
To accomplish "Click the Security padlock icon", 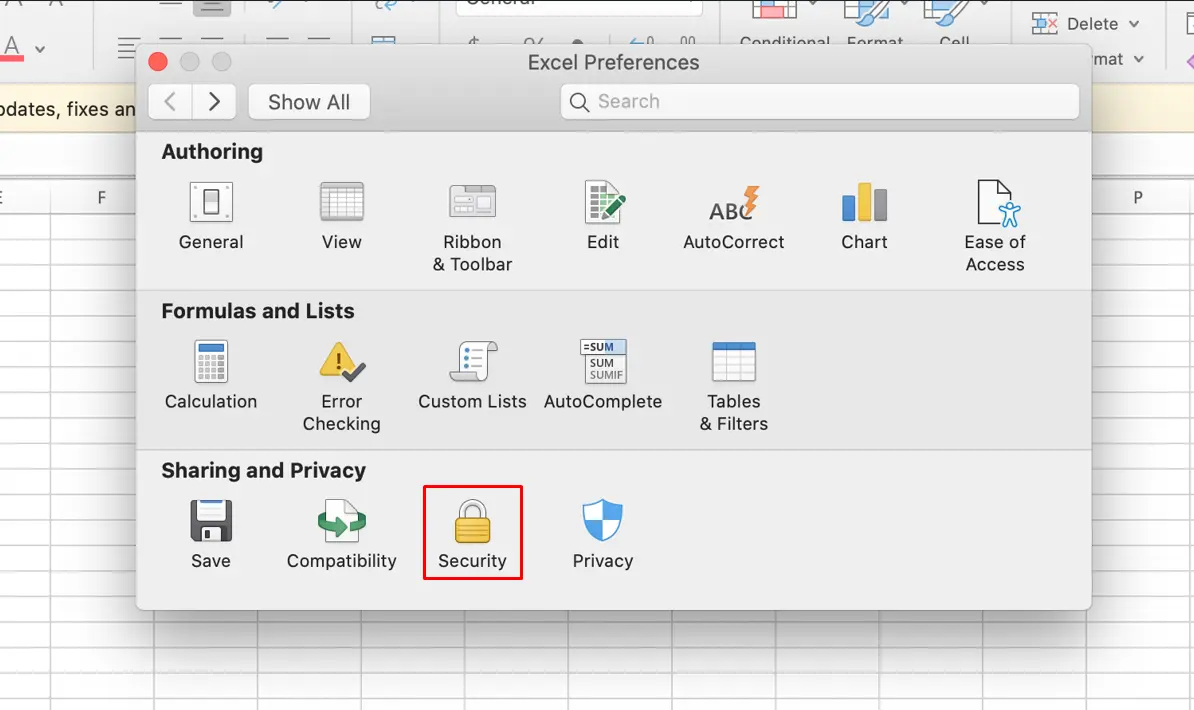I will click(x=472, y=522).
